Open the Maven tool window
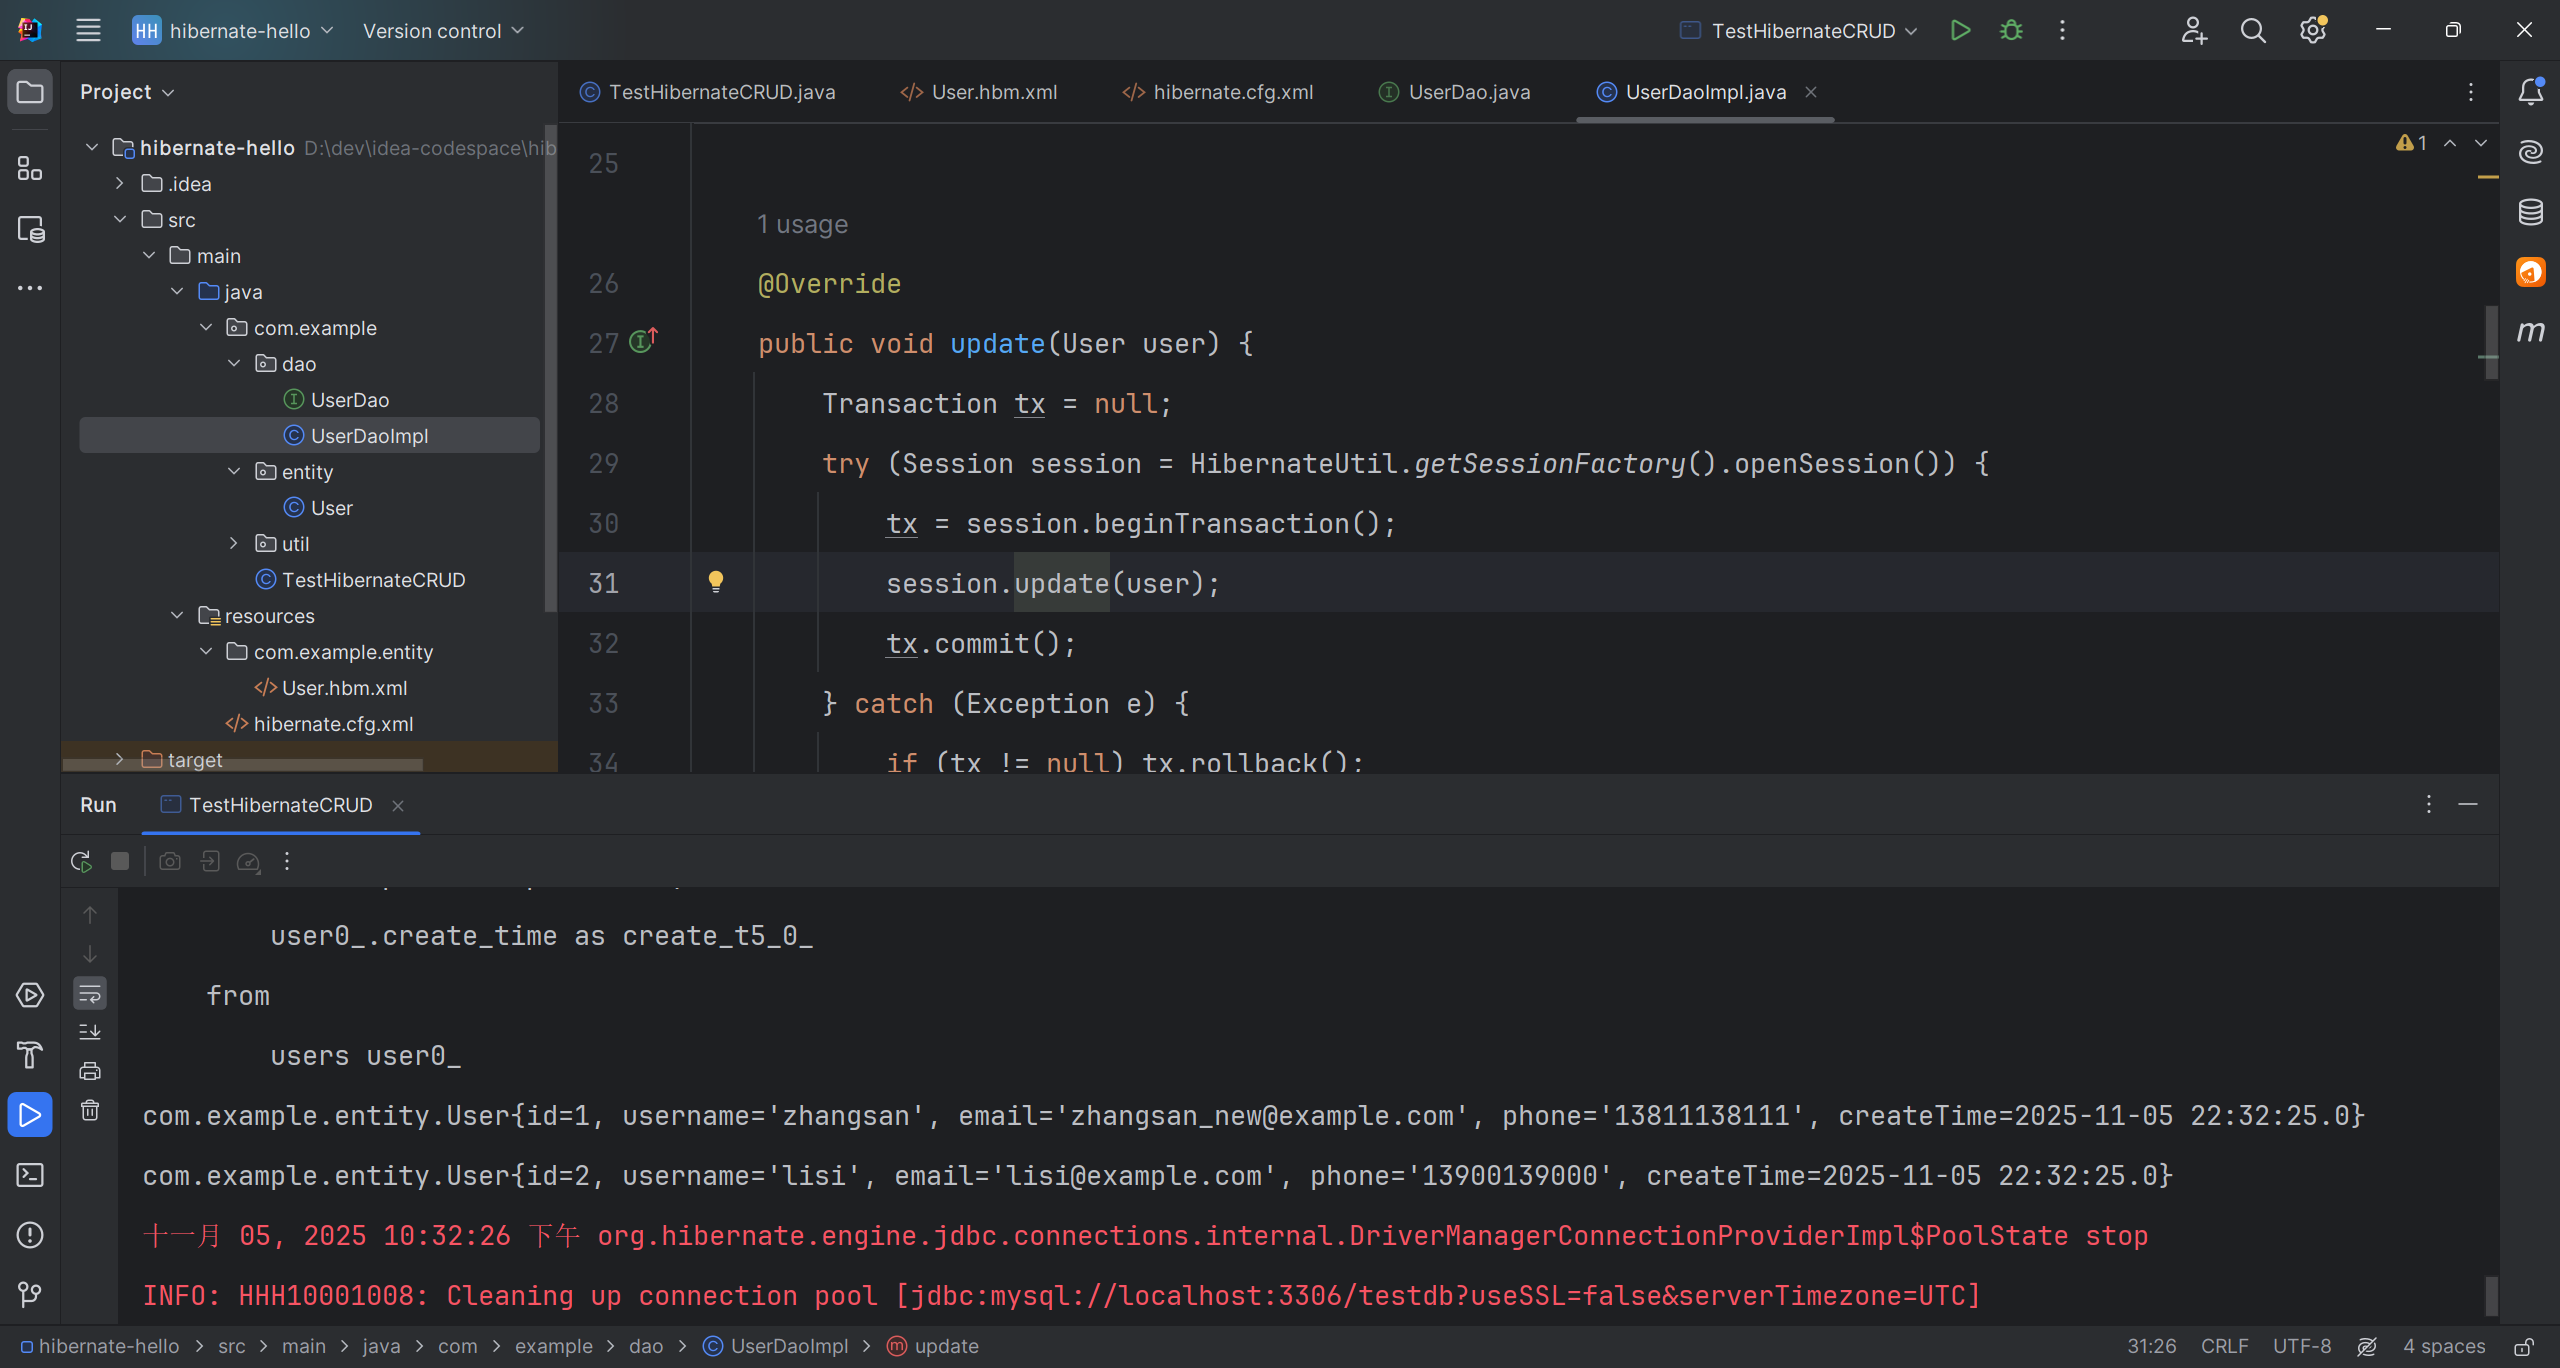The width and height of the screenshot is (2560, 1368). tap(2530, 331)
